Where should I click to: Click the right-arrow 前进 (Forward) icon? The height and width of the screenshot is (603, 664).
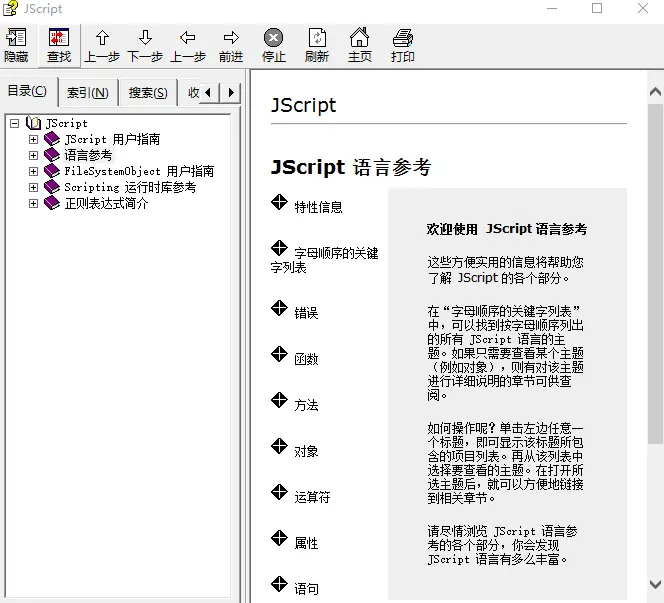click(x=231, y=39)
